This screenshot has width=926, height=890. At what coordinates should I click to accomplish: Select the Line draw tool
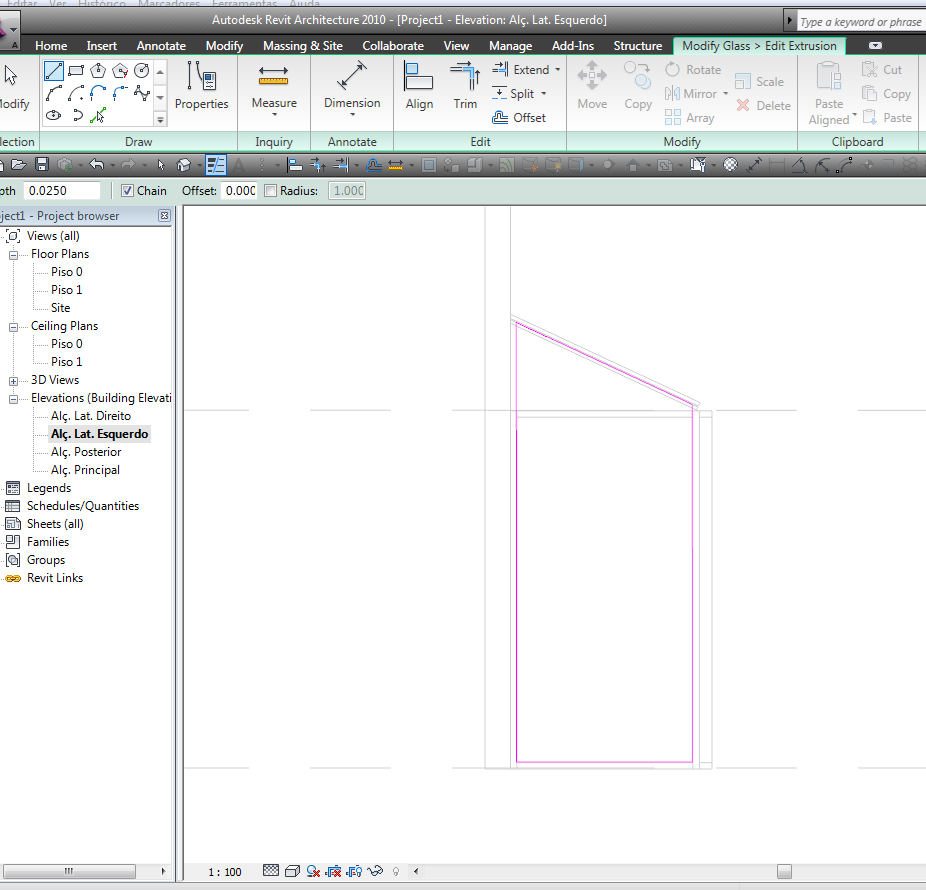click(54, 71)
